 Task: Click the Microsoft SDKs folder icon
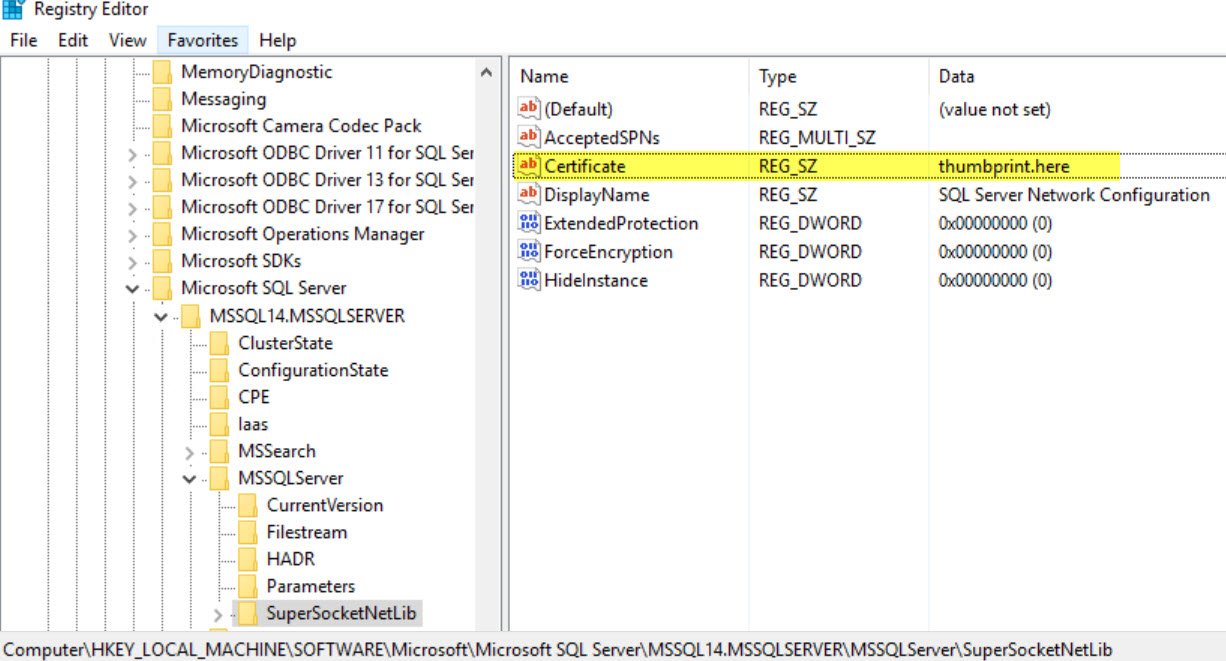162,261
